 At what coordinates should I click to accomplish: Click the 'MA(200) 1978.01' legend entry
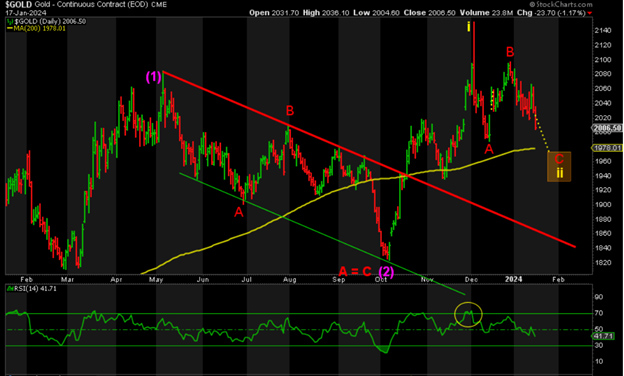39,28
